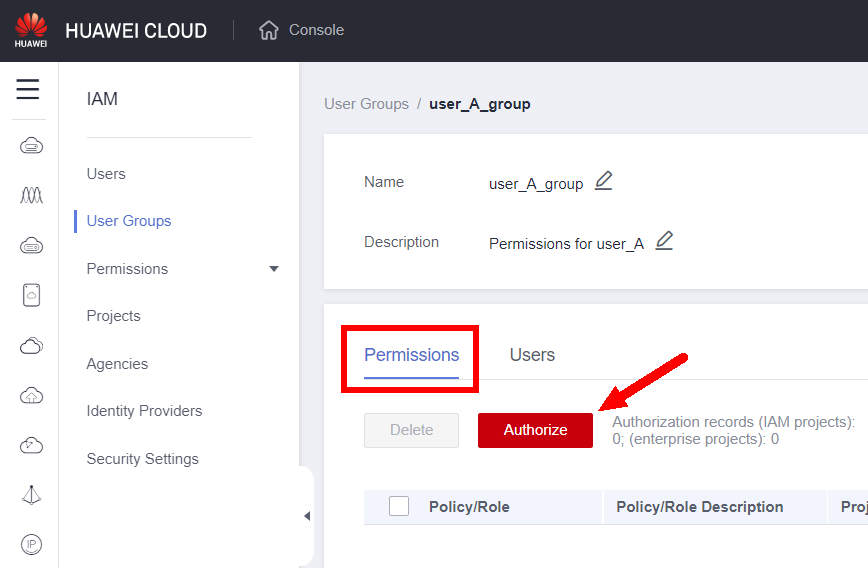Open the Elastic IP sidebar icon

(31, 544)
